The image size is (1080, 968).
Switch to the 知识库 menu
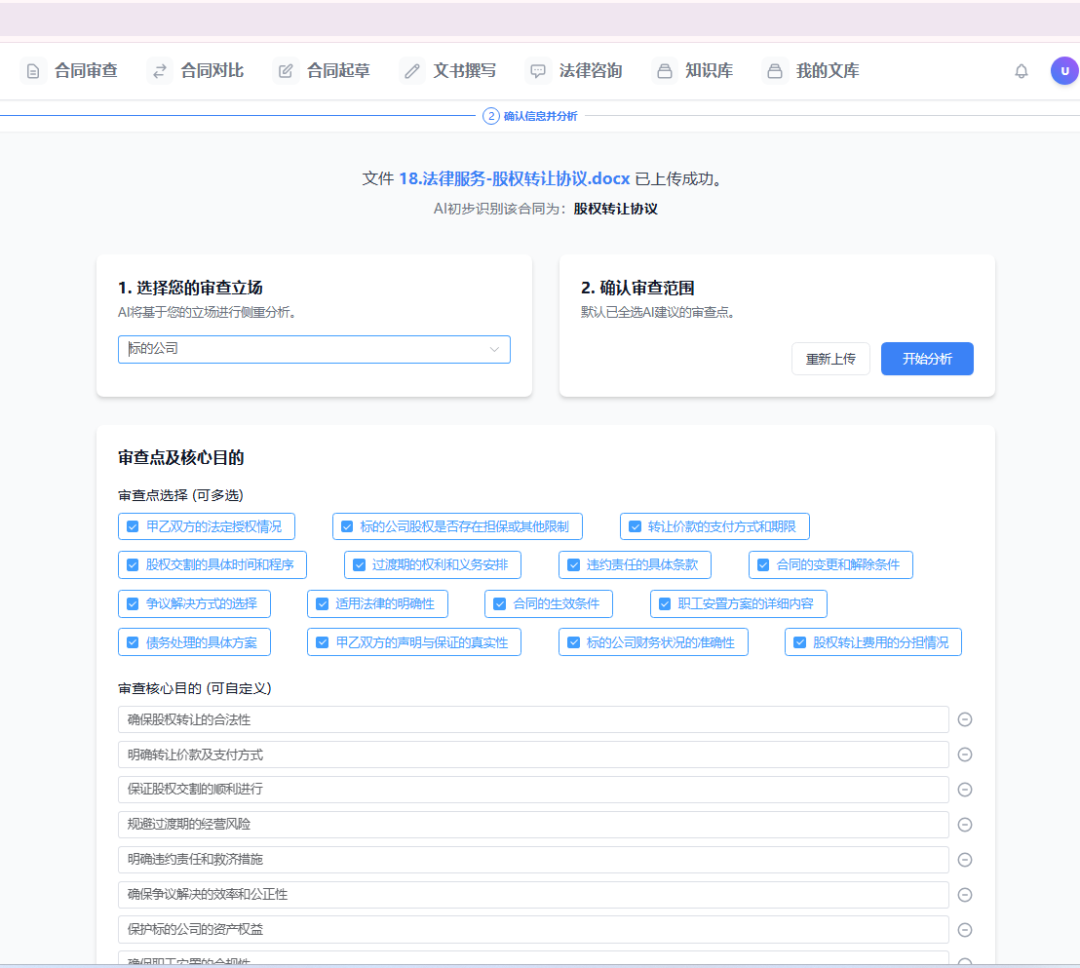695,71
